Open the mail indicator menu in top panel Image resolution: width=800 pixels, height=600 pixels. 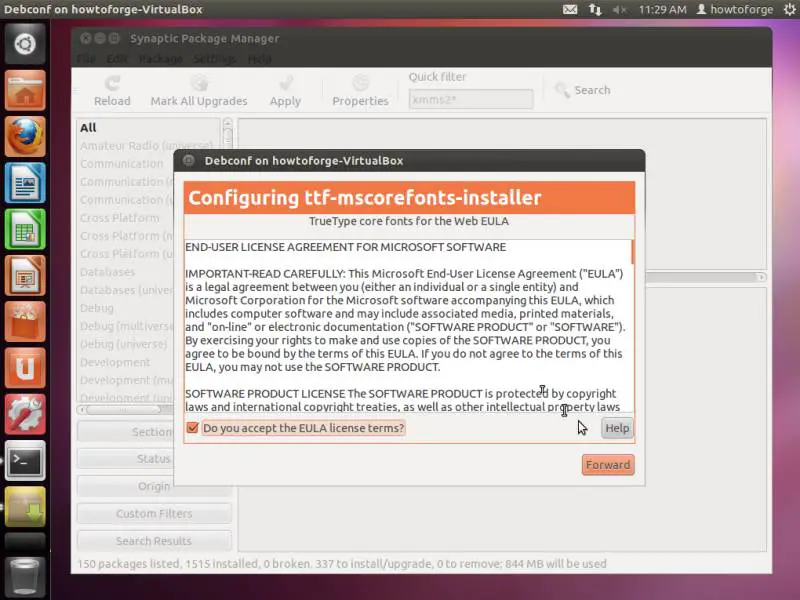tap(570, 10)
